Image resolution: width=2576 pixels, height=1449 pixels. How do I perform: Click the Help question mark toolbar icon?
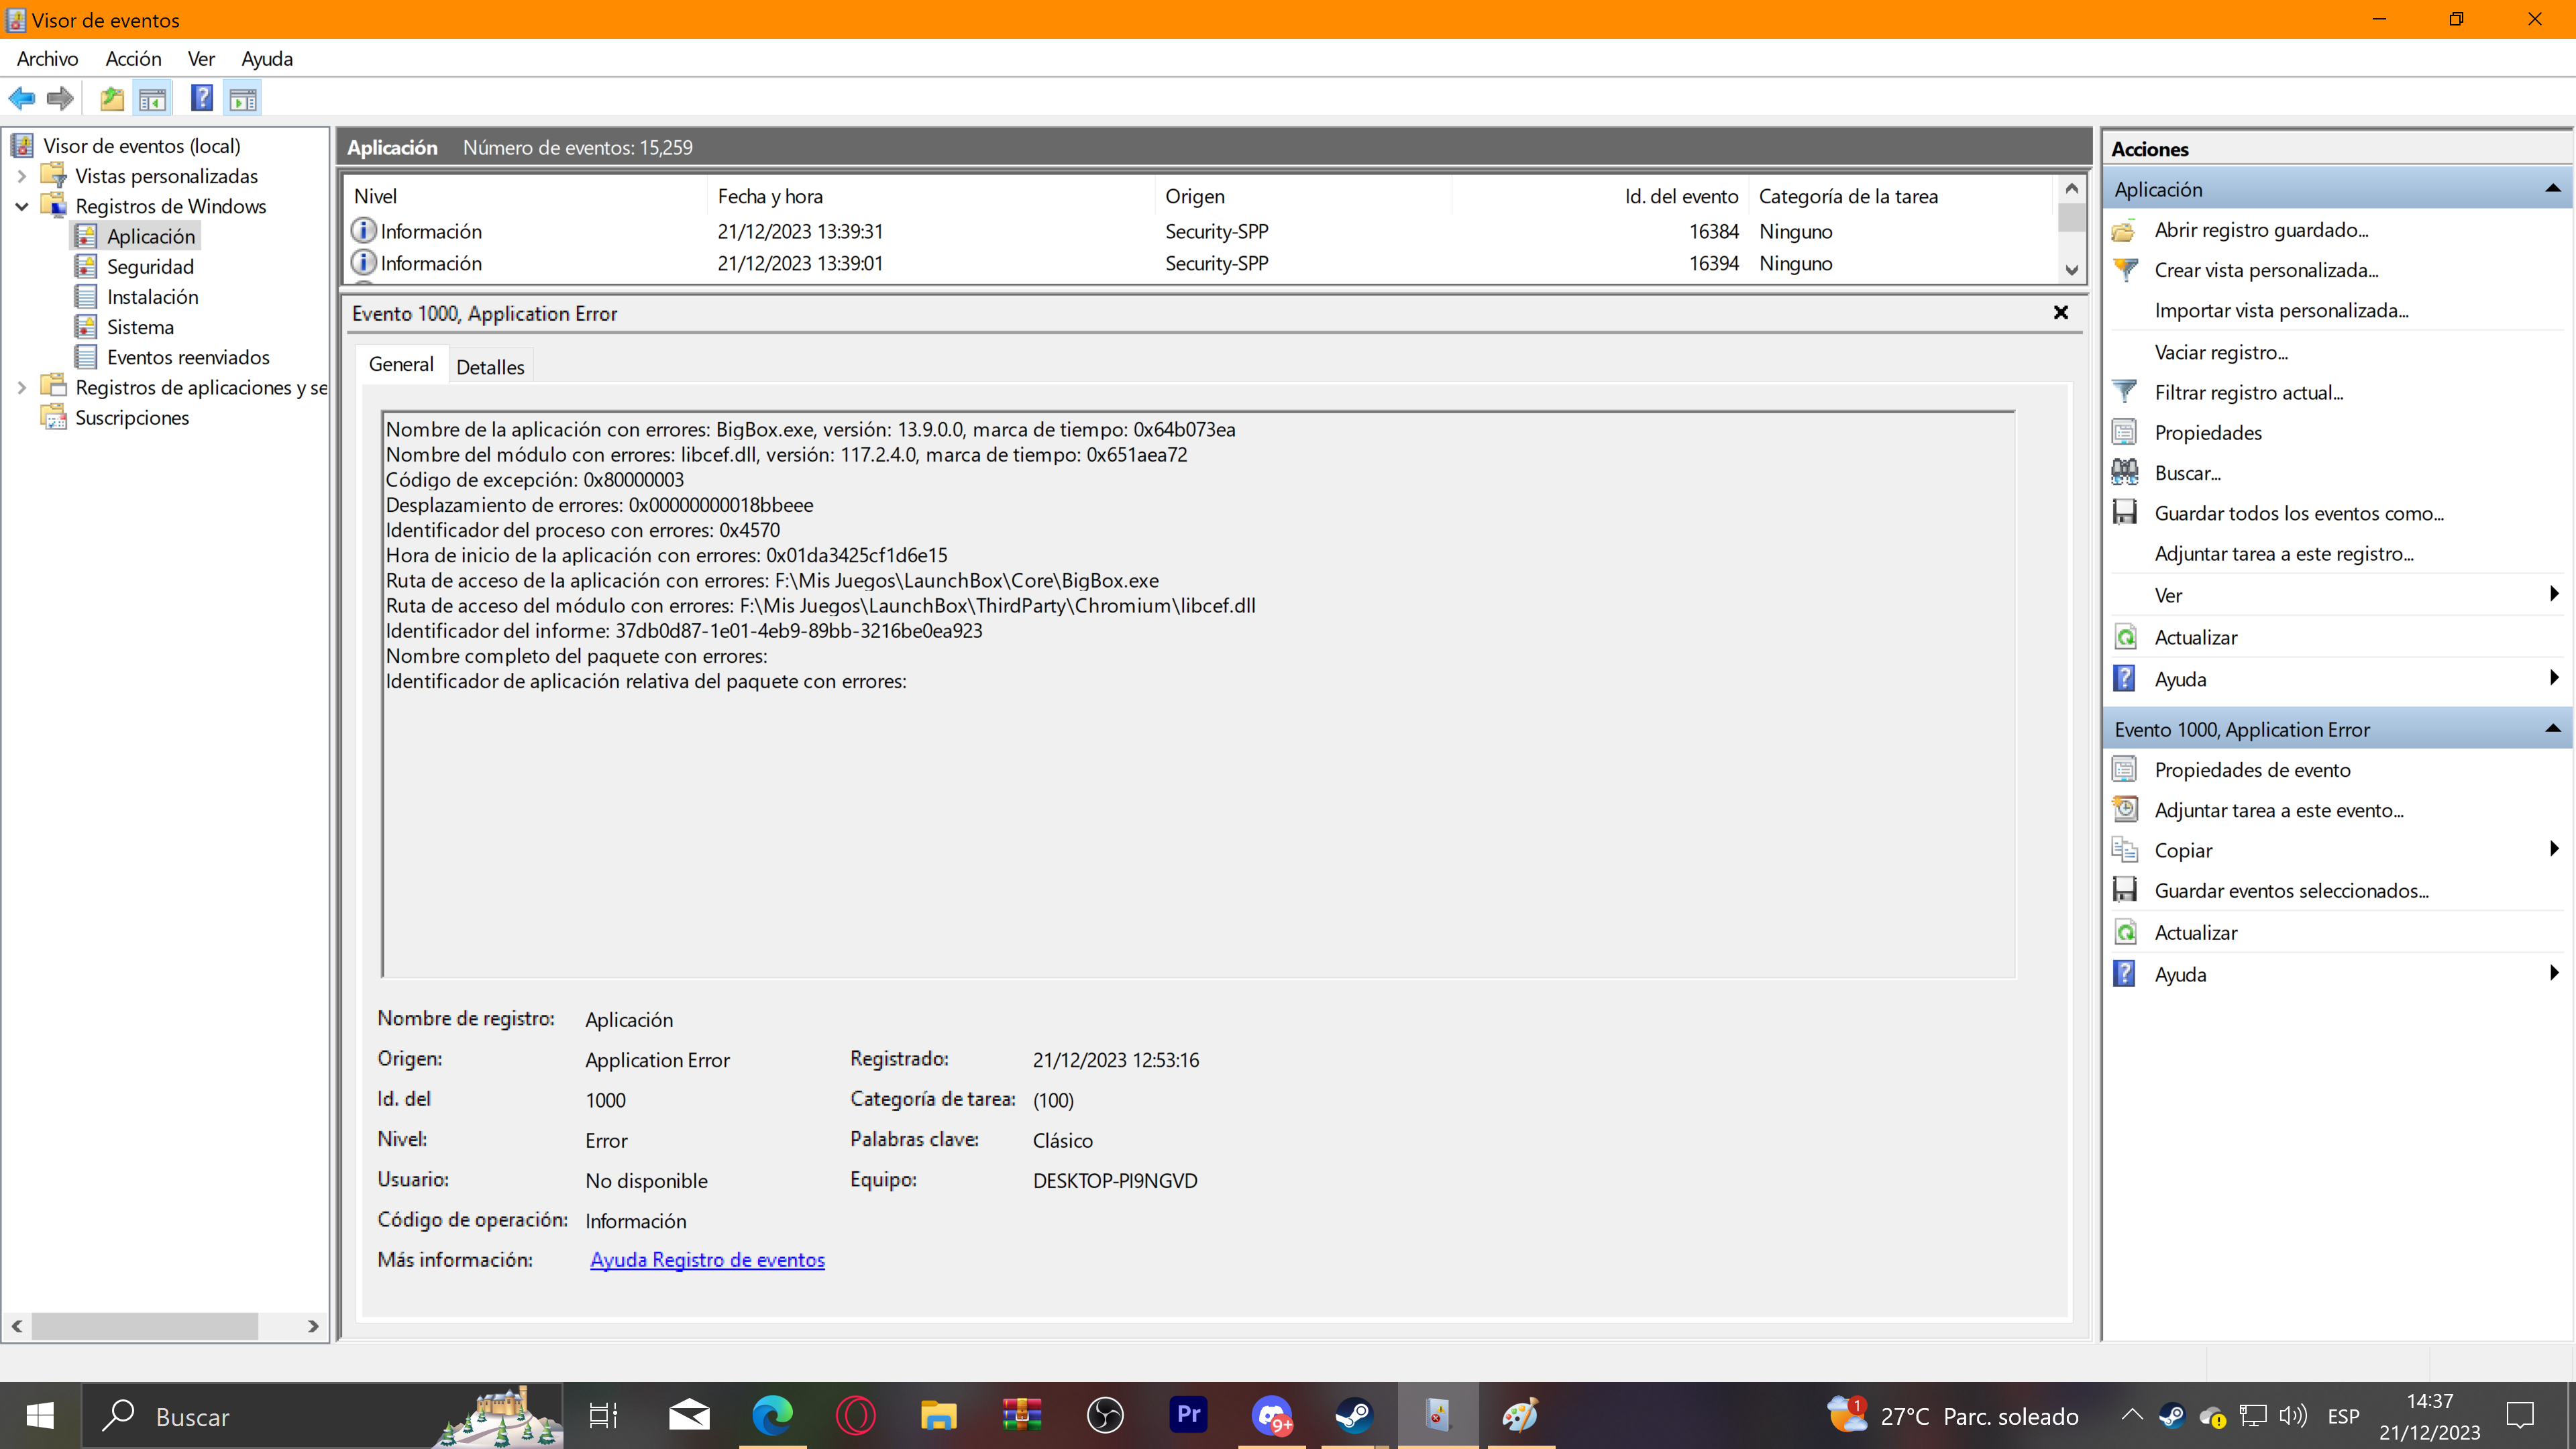pos(202,98)
